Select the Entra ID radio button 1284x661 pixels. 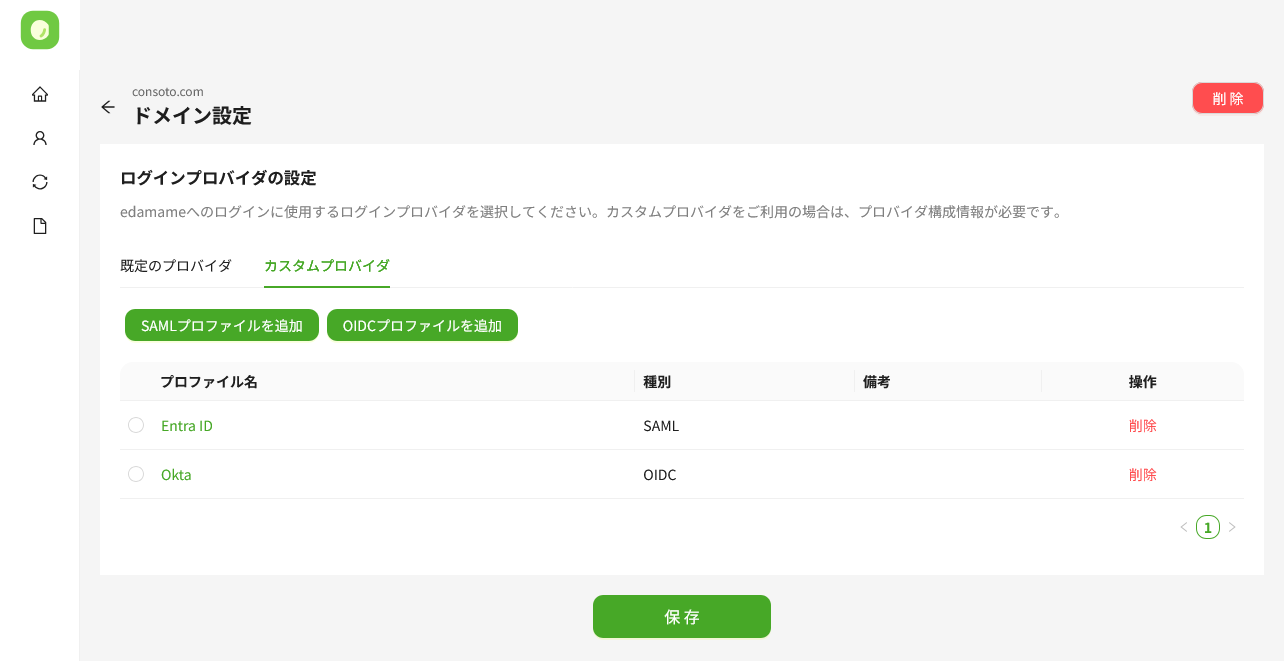point(136,425)
